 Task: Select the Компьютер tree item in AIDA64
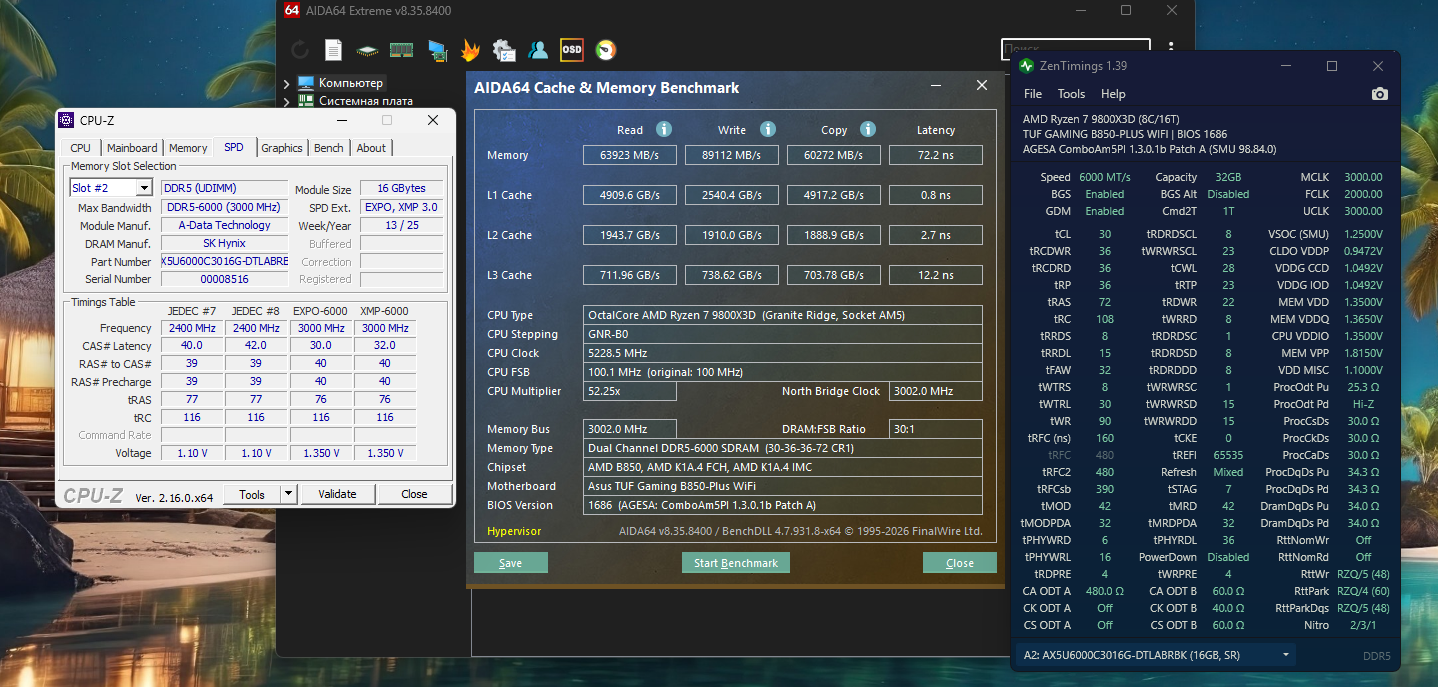(351, 83)
